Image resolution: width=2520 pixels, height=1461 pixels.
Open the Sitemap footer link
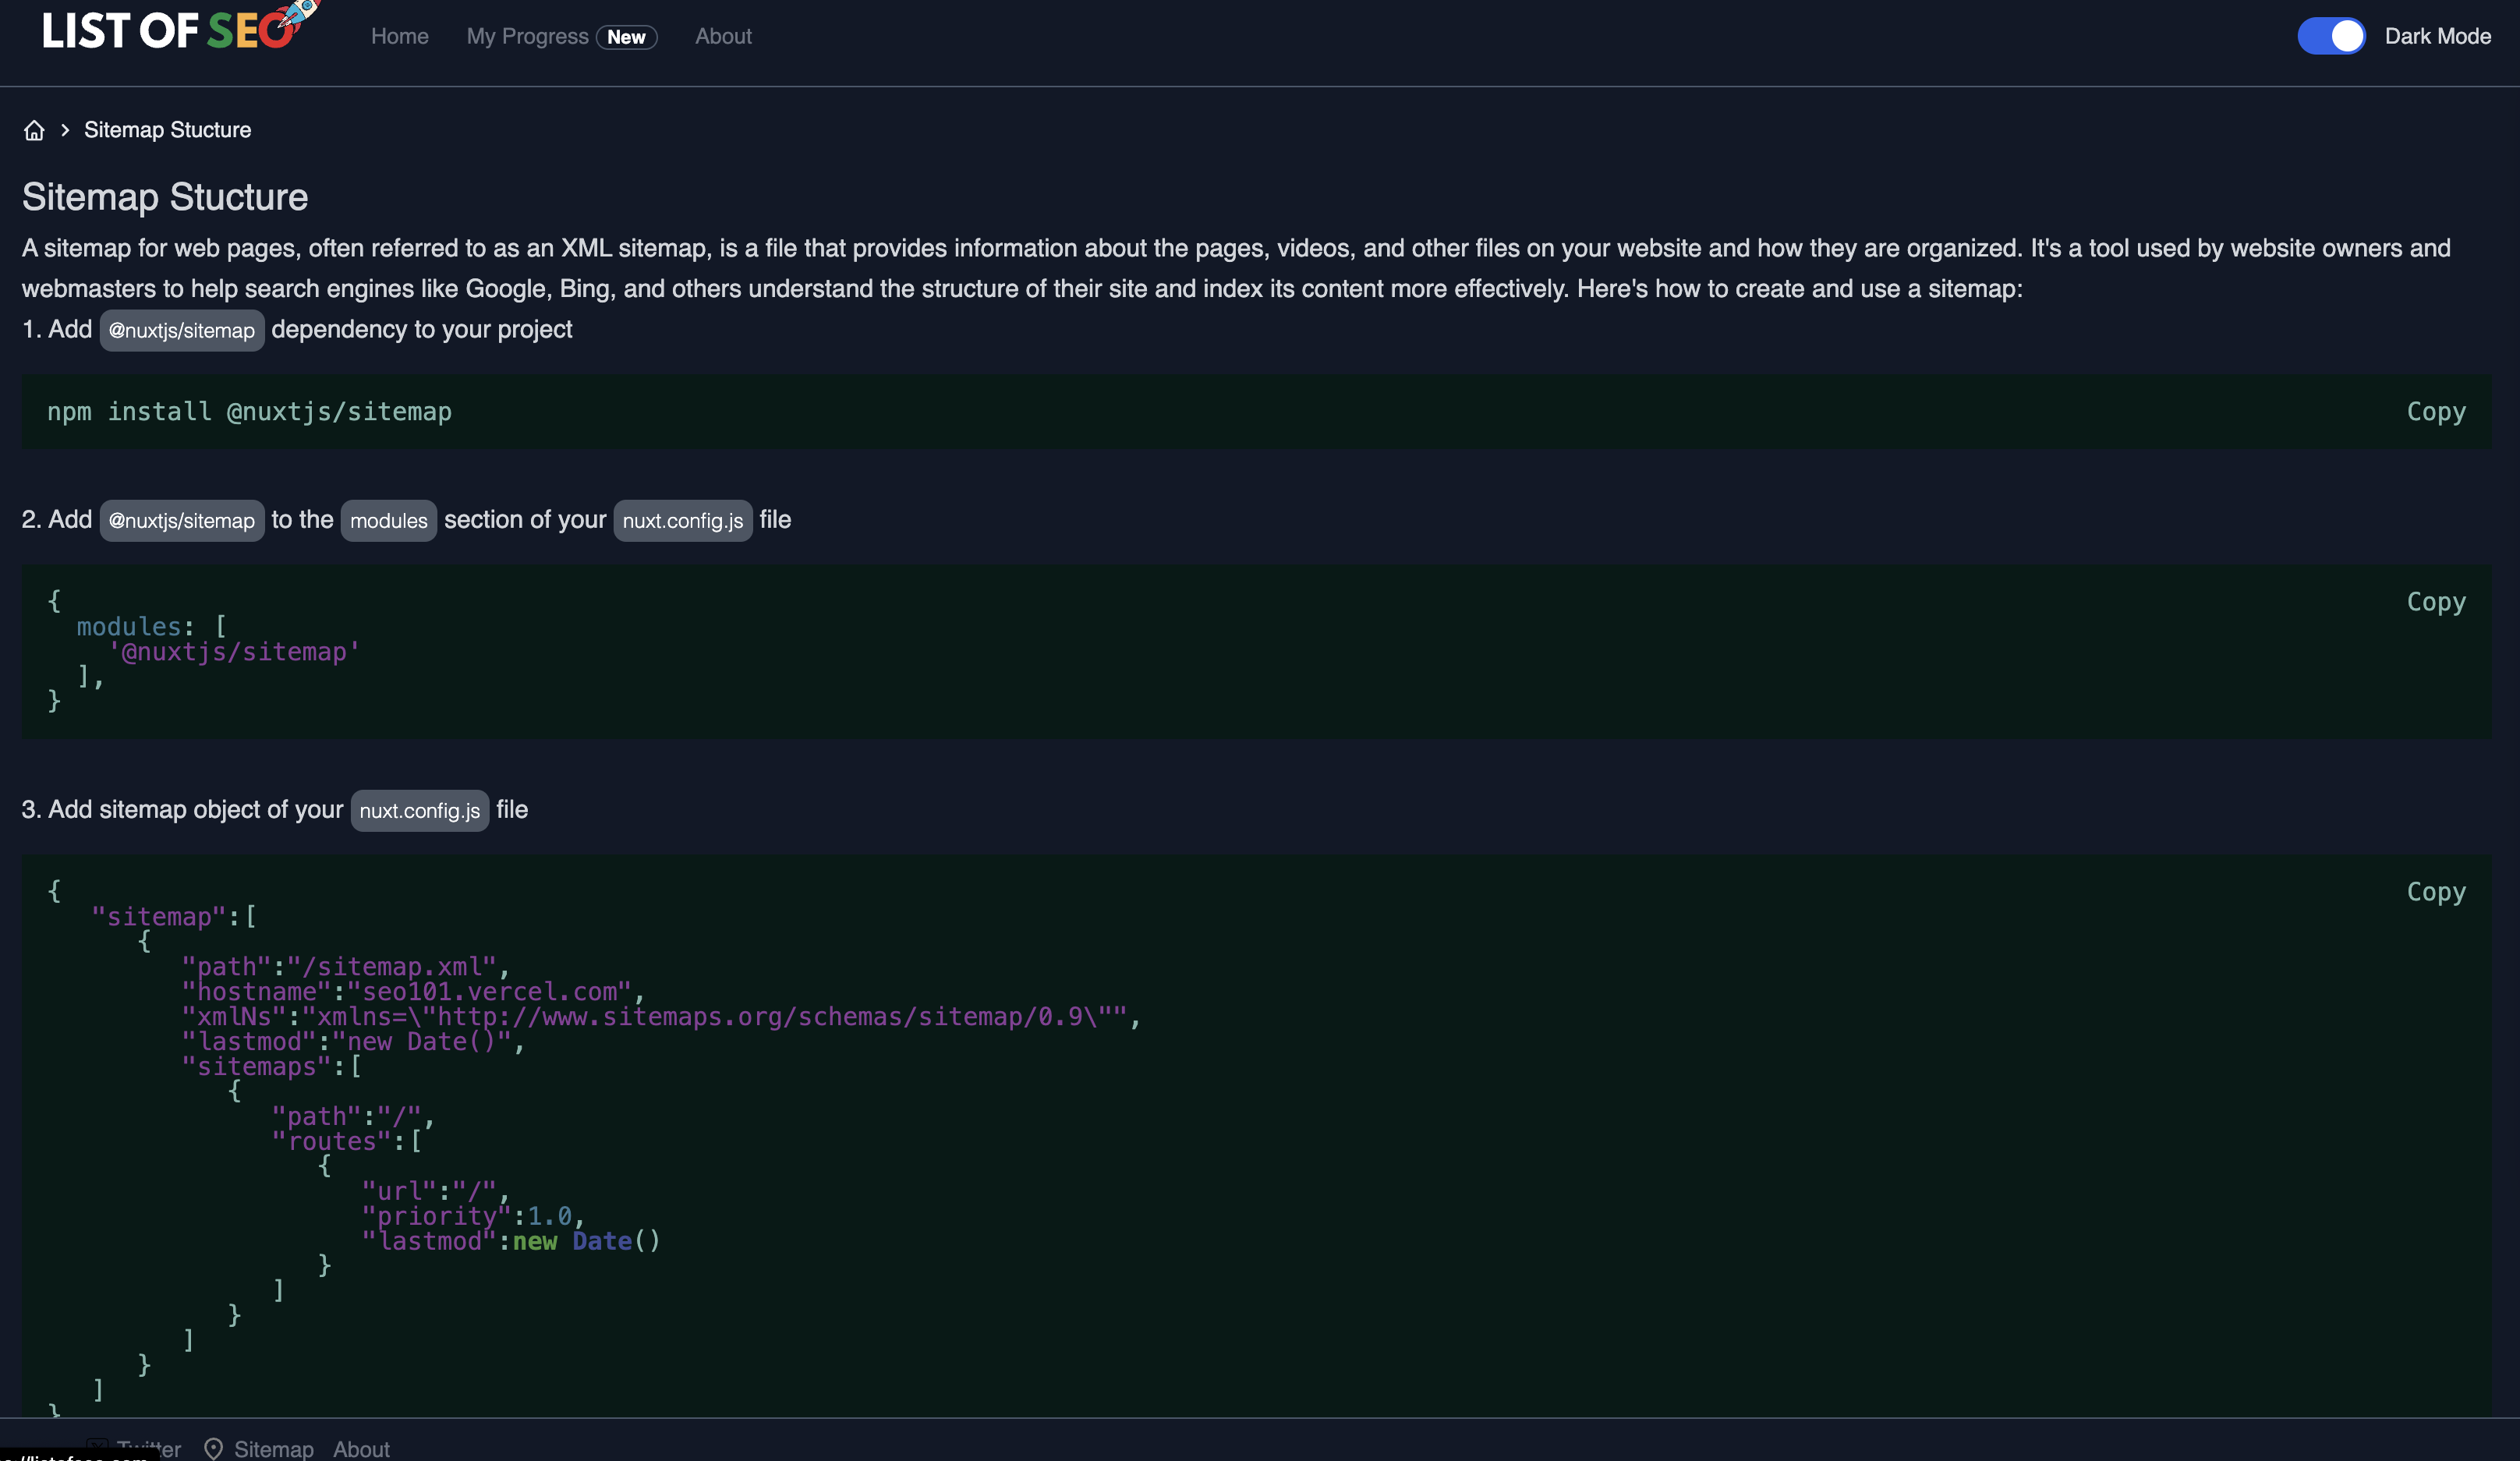(x=273, y=1449)
